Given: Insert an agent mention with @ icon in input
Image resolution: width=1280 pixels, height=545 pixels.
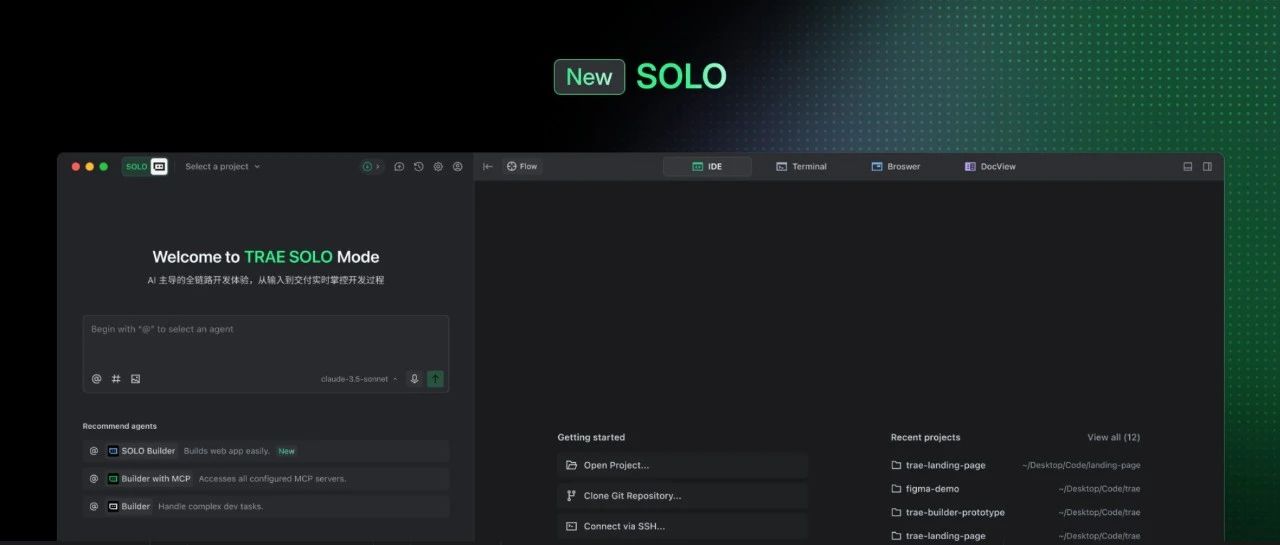Looking at the screenshot, I should point(97,379).
